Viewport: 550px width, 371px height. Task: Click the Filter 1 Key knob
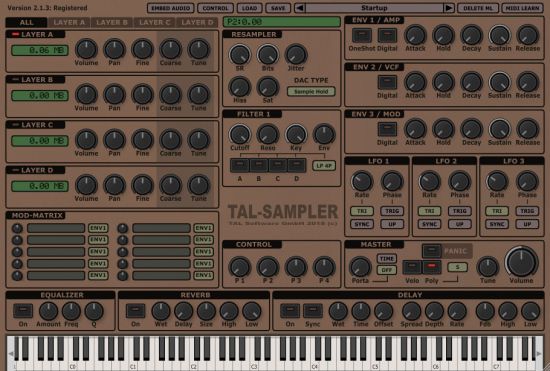point(296,134)
